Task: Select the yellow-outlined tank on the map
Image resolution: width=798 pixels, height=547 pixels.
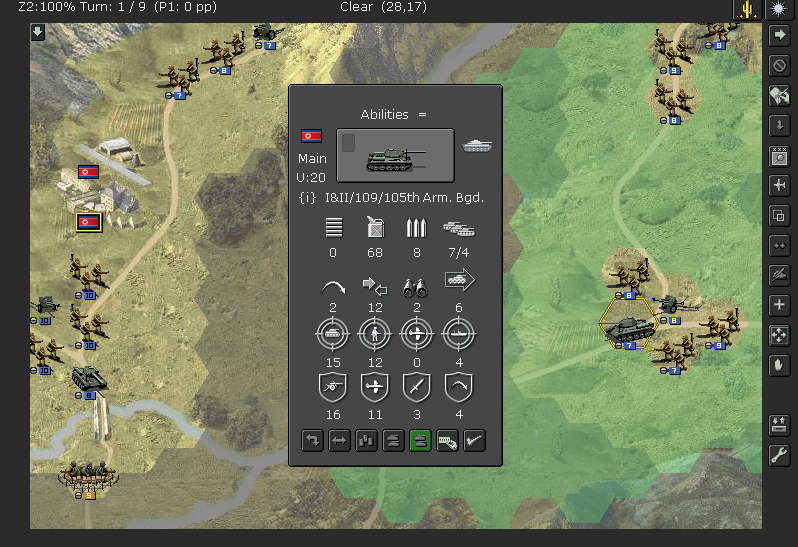Action: [x=628, y=328]
